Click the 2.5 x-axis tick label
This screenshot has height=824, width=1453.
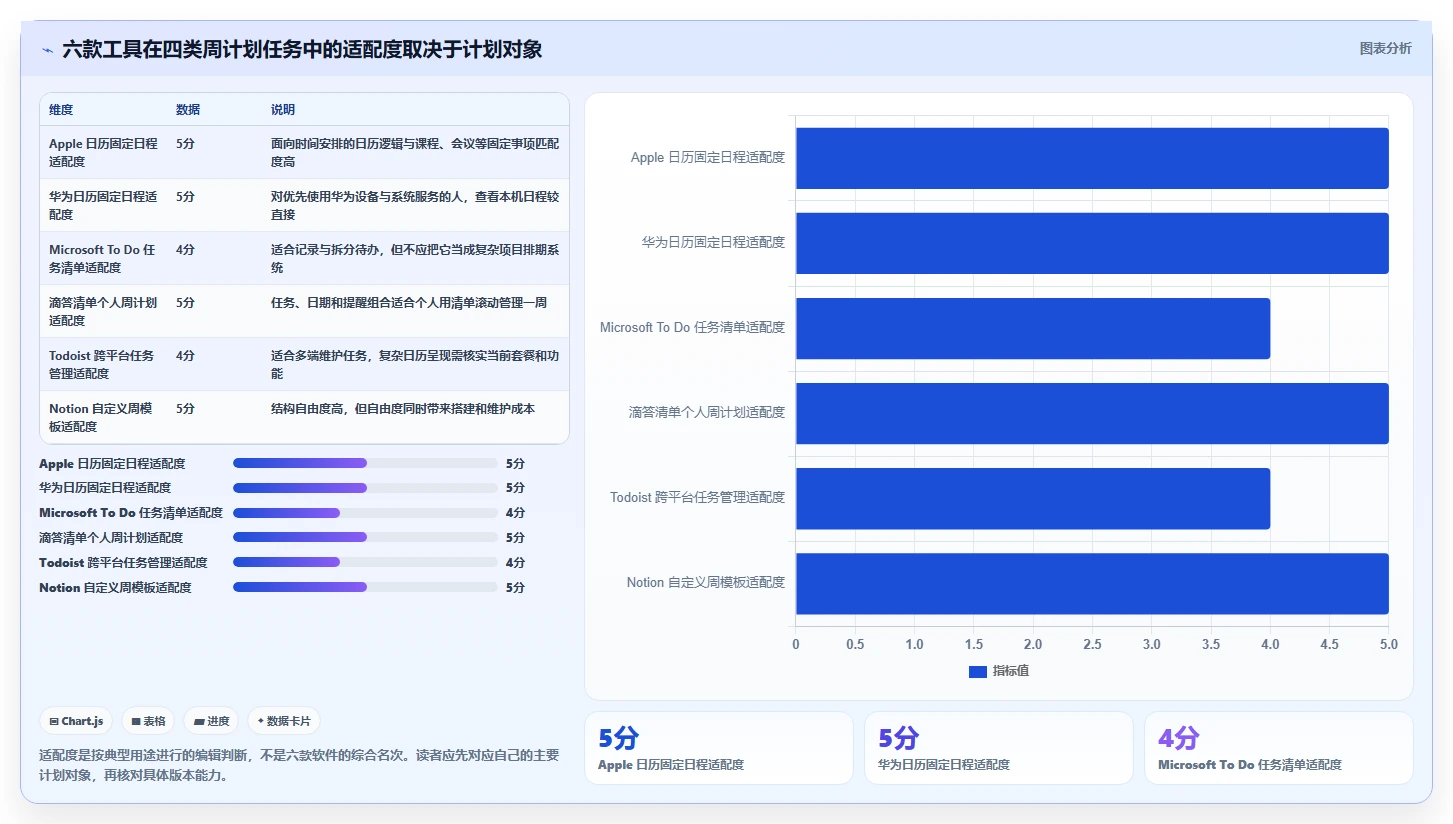click(x=1092, y=645)
